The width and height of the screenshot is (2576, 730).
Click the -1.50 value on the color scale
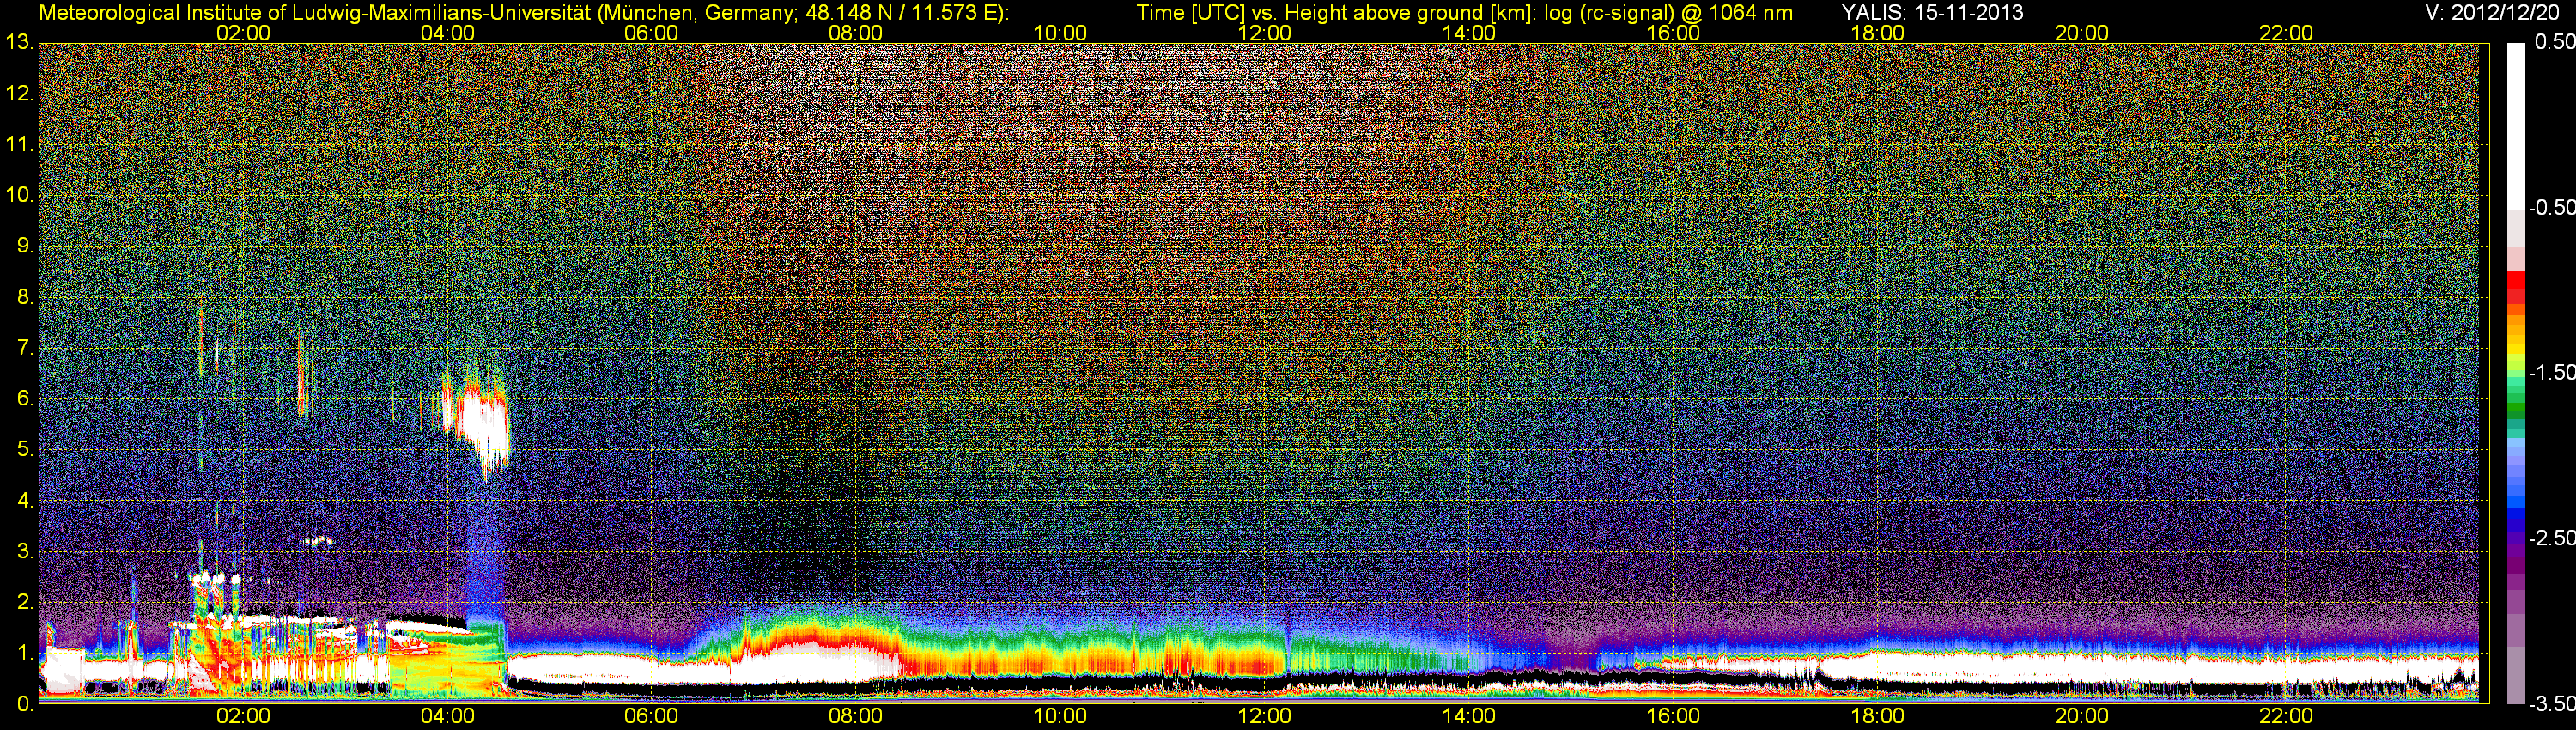coord(2551,373)
